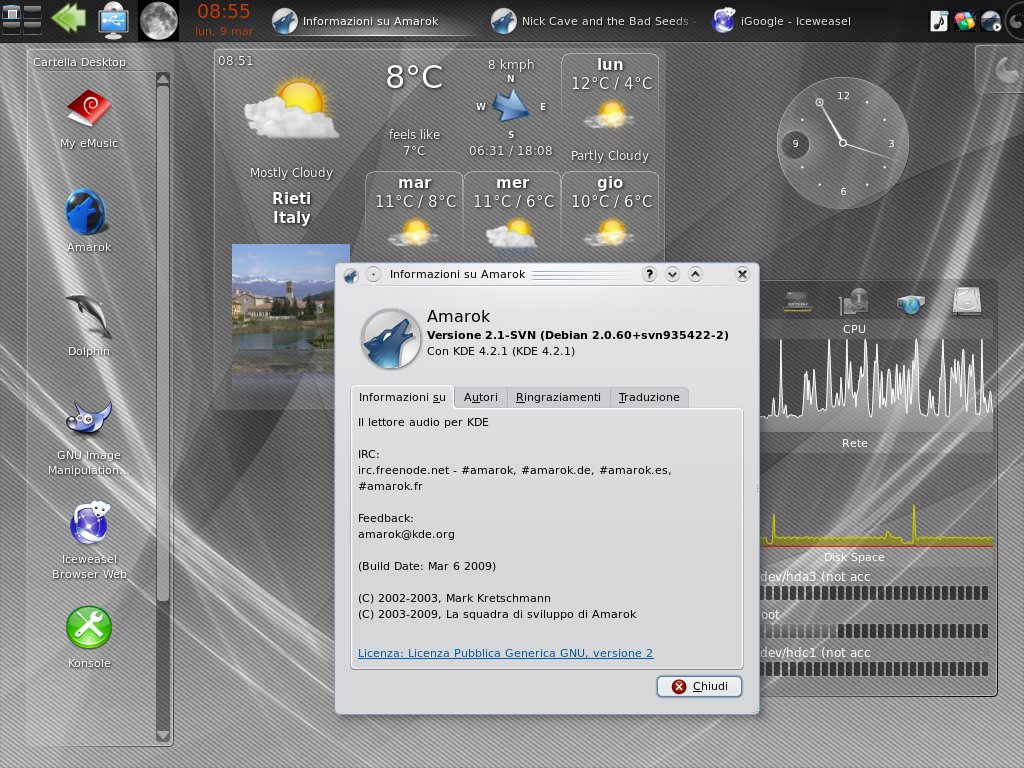Open the Plasma cashew in top-right corner

[1006, 69]
